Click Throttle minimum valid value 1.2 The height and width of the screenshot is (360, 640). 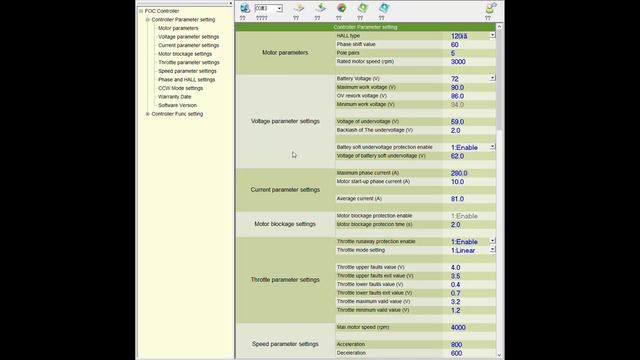pos(469,310)
